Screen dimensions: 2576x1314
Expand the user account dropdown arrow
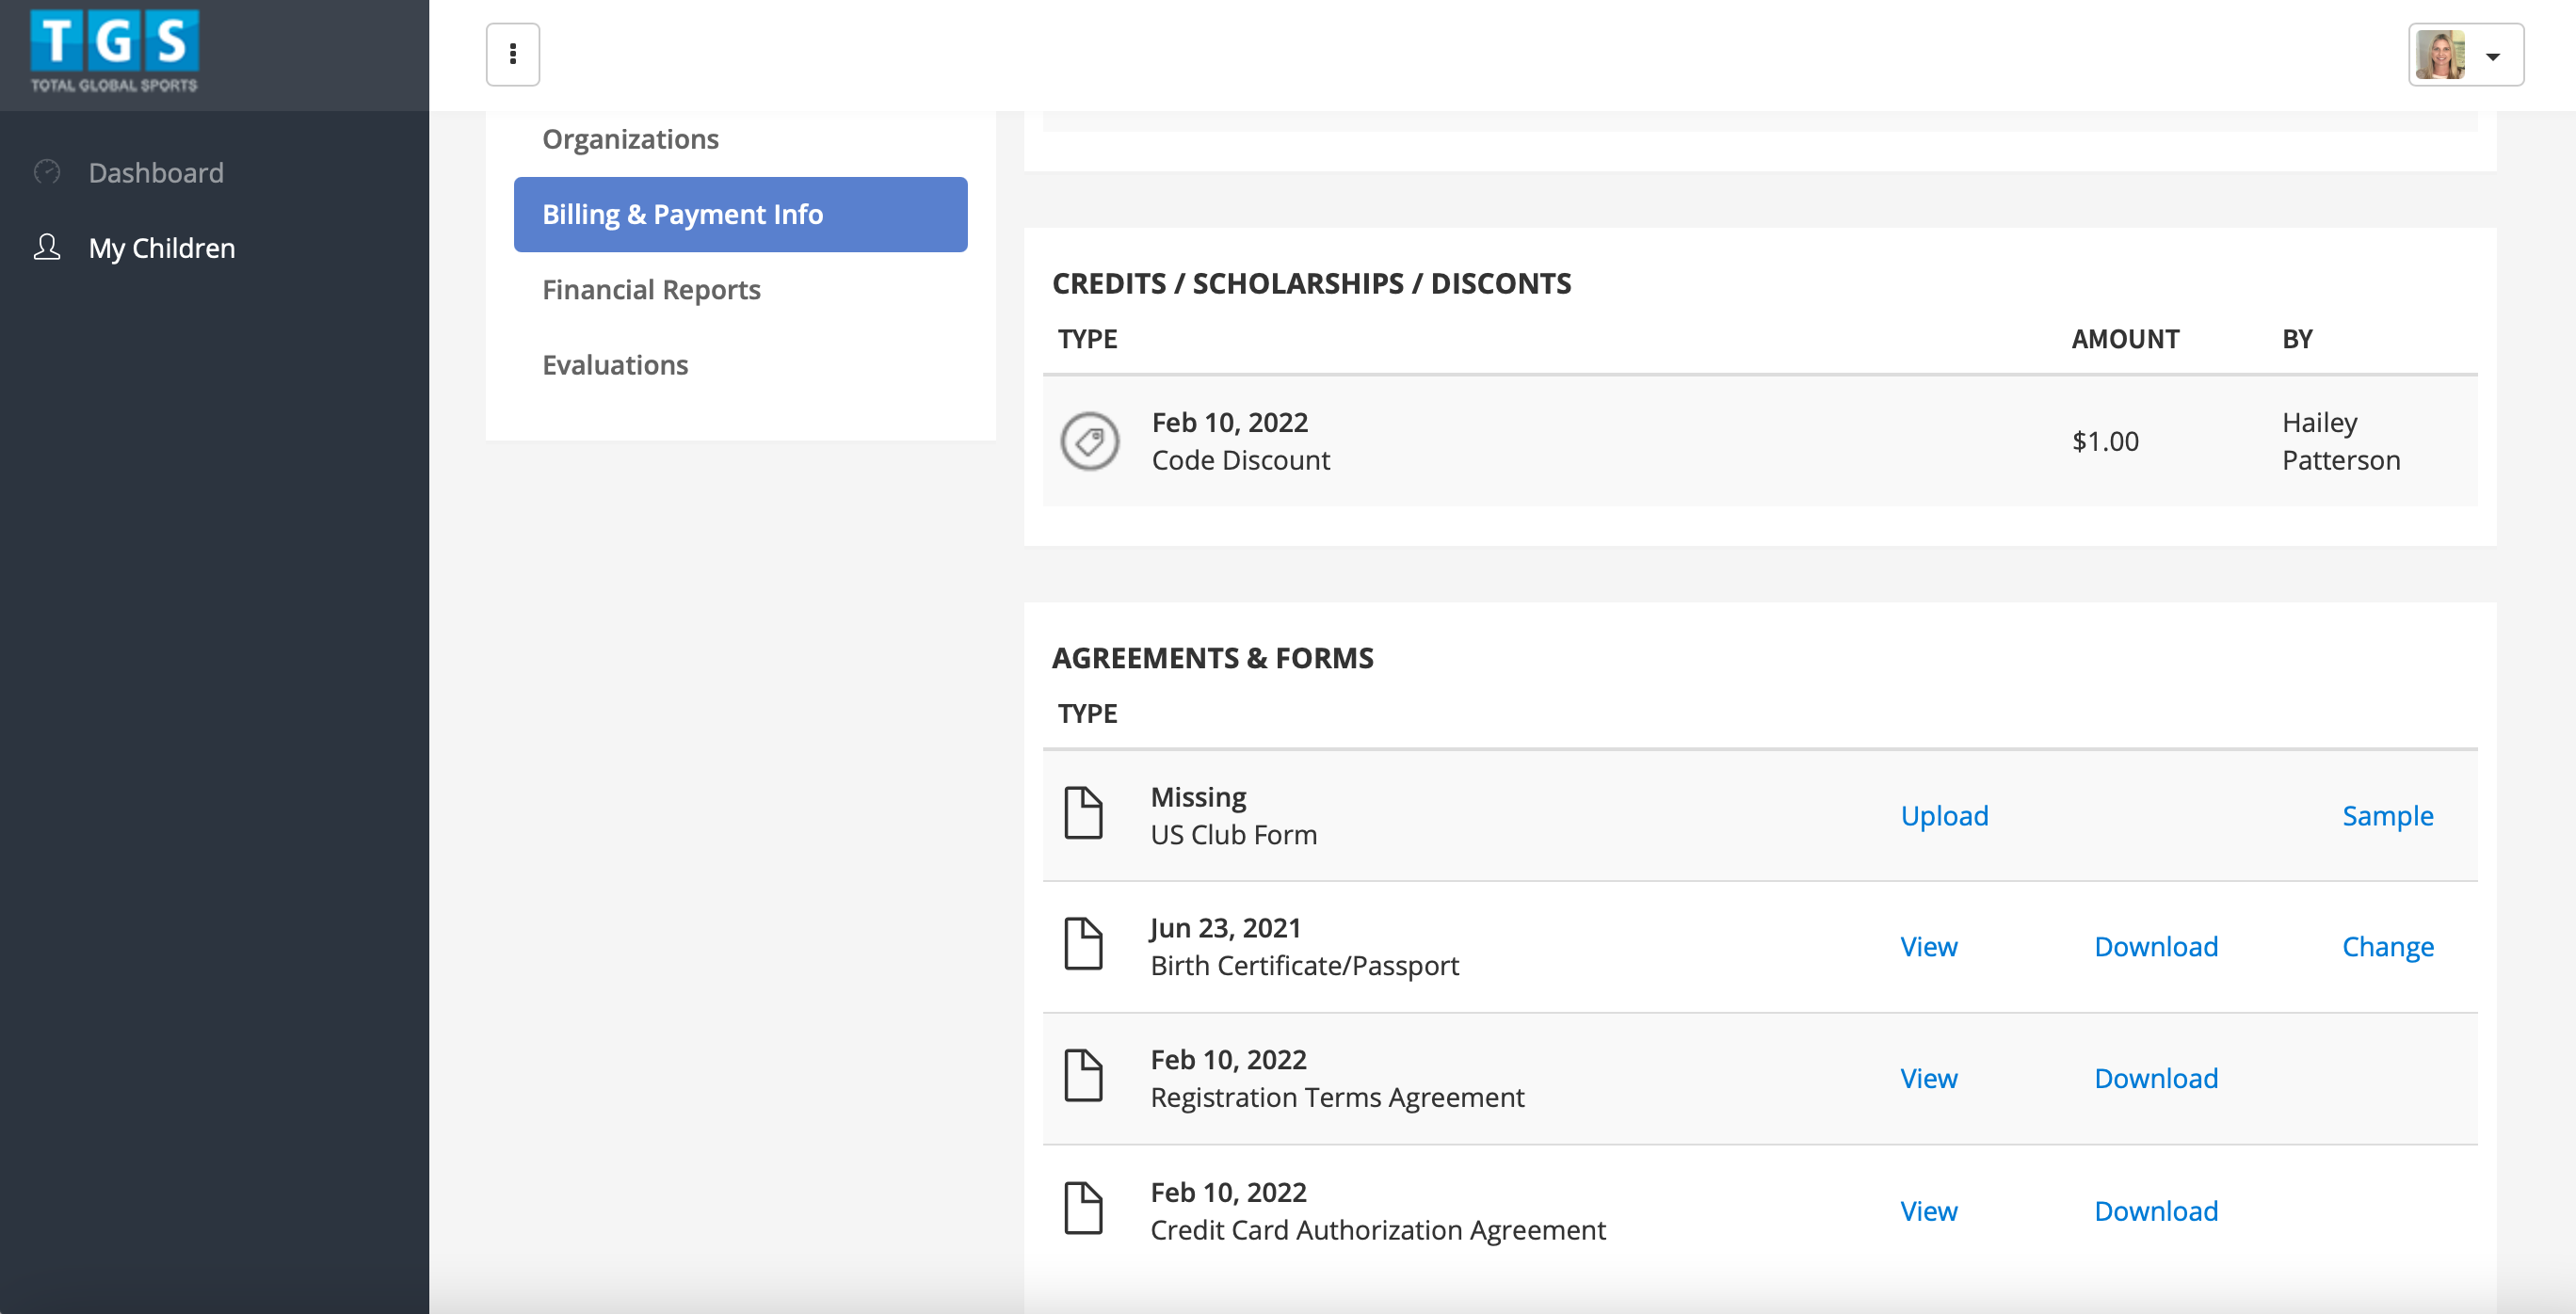[2493, 57]
